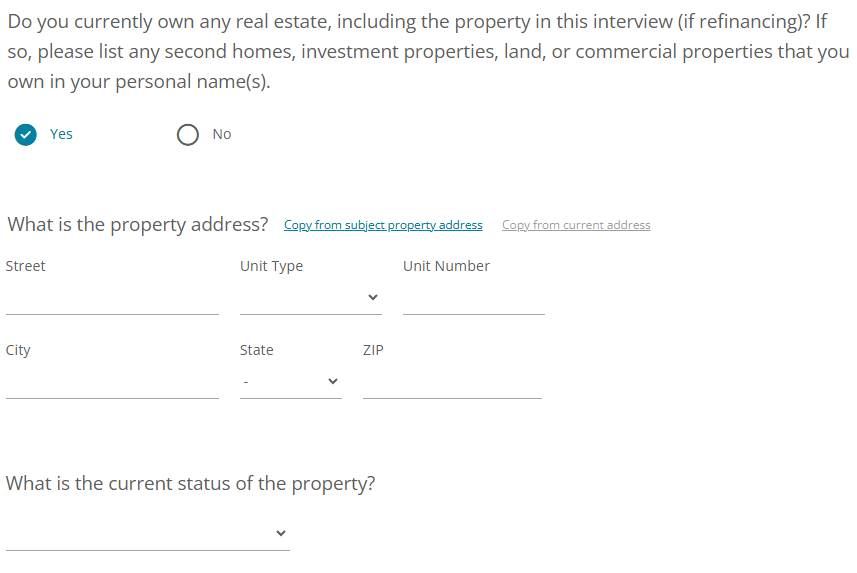
Task: Click the State dropdown chevron arrow
Action: [x=333, y=381]
